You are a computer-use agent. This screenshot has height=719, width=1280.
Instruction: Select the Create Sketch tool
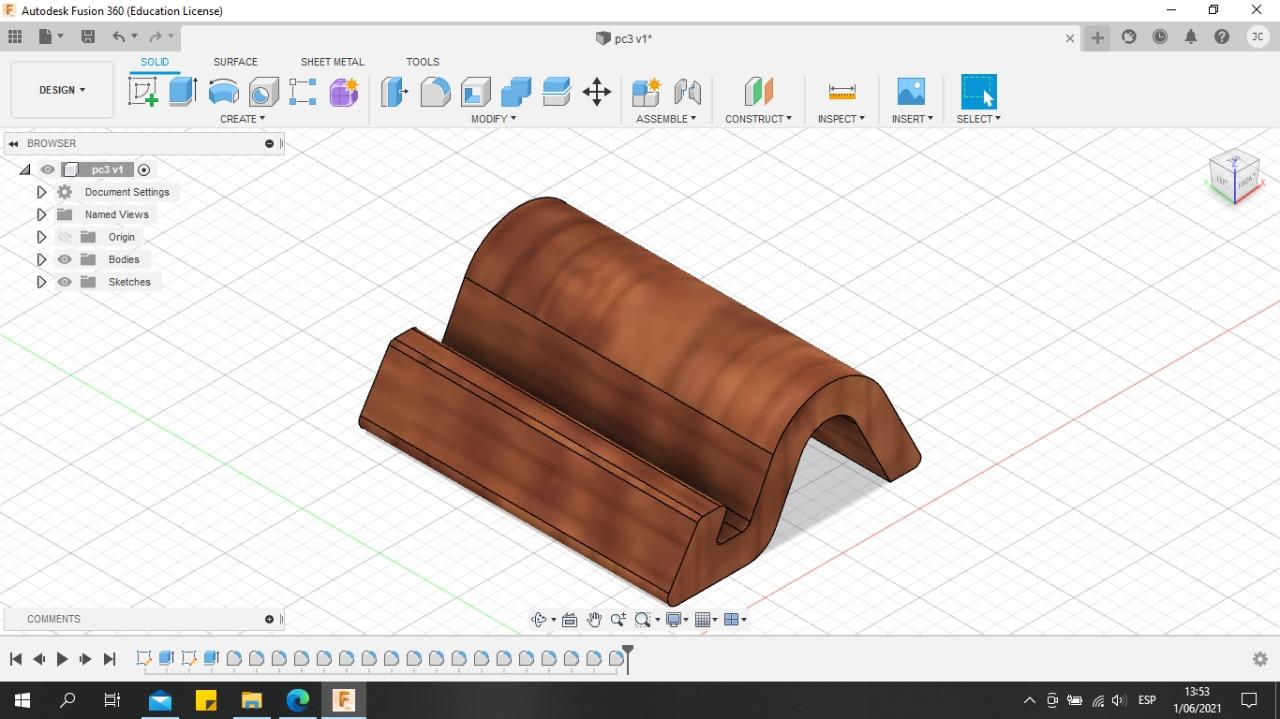(143, 92)
